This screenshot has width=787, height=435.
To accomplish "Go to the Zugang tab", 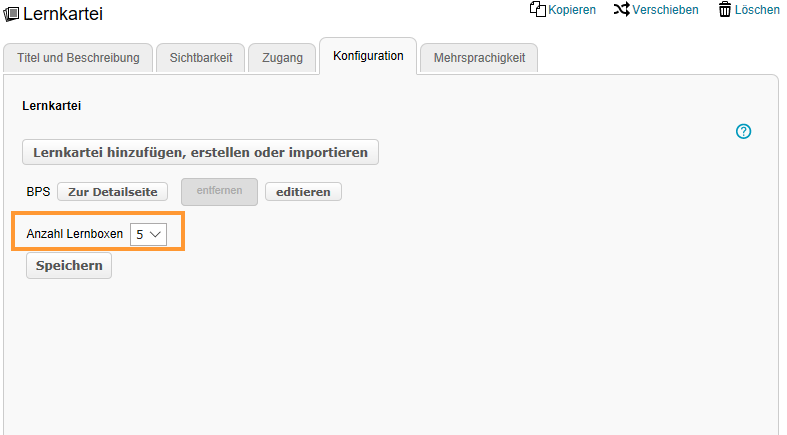I will 283,58.
